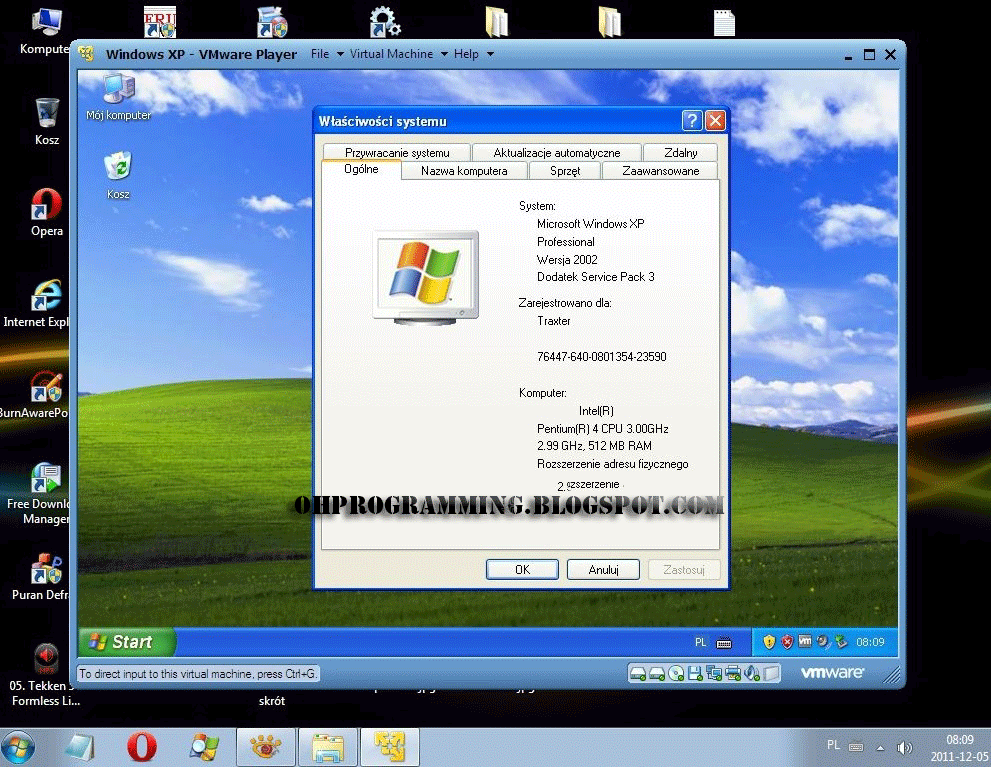Switch to the Przywracanie systemu tab

pos(397,153)
